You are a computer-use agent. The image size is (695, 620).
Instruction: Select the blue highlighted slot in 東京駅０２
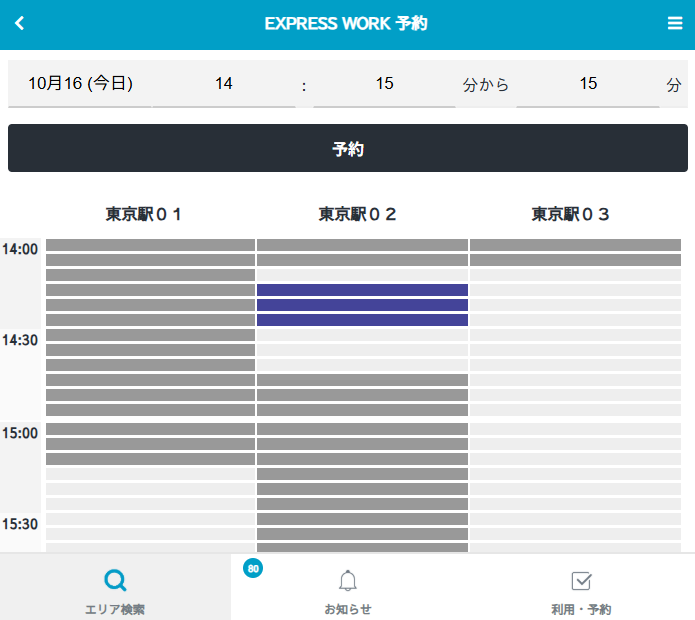[362, 305]
